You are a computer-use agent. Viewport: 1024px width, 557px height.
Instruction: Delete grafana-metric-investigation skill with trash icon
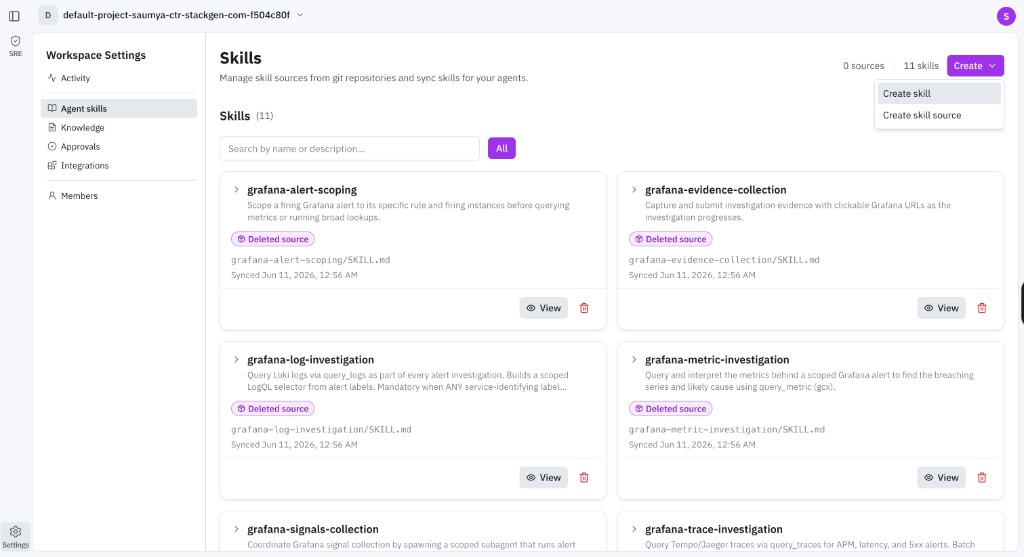tap(982, 478)
